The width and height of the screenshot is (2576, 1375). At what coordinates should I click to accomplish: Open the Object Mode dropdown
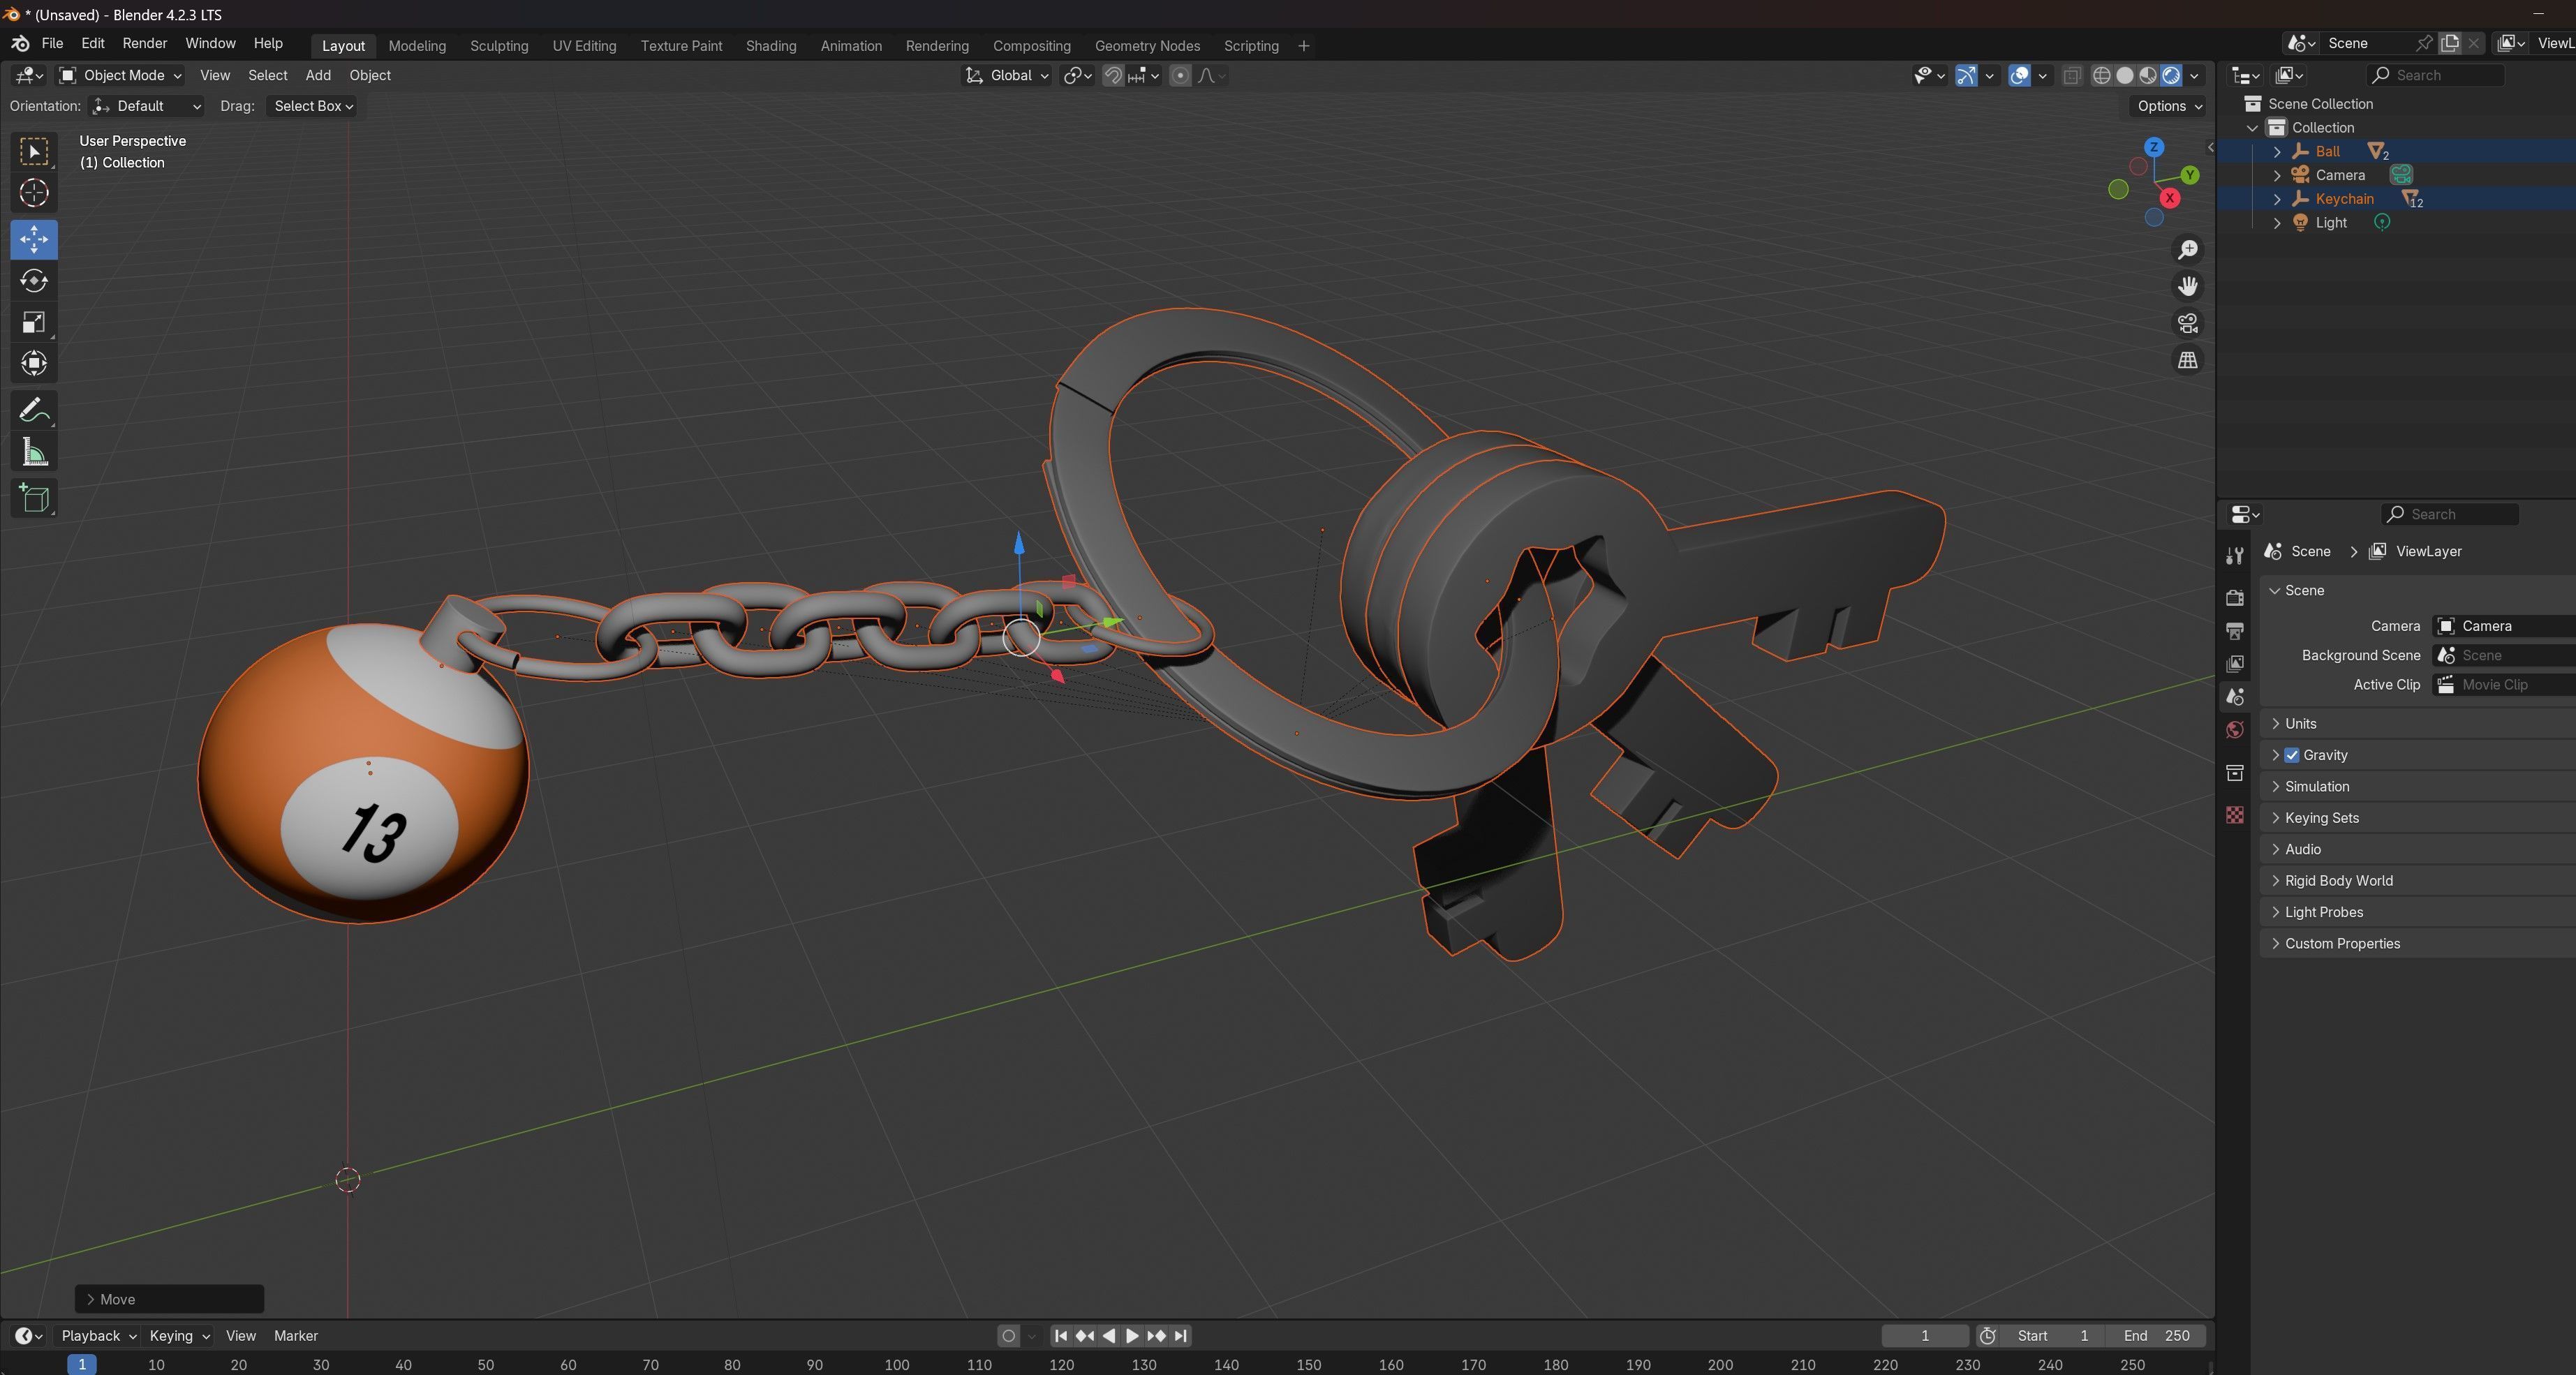point(121,76)
